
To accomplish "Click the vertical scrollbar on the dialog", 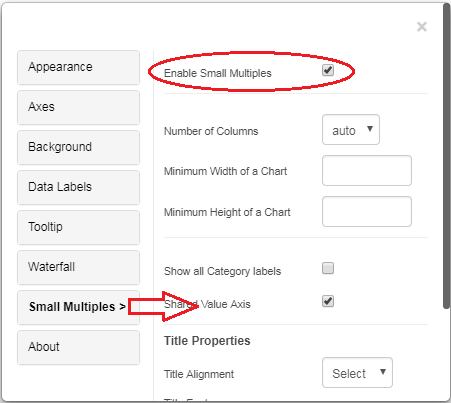I will tap(446, 157).
